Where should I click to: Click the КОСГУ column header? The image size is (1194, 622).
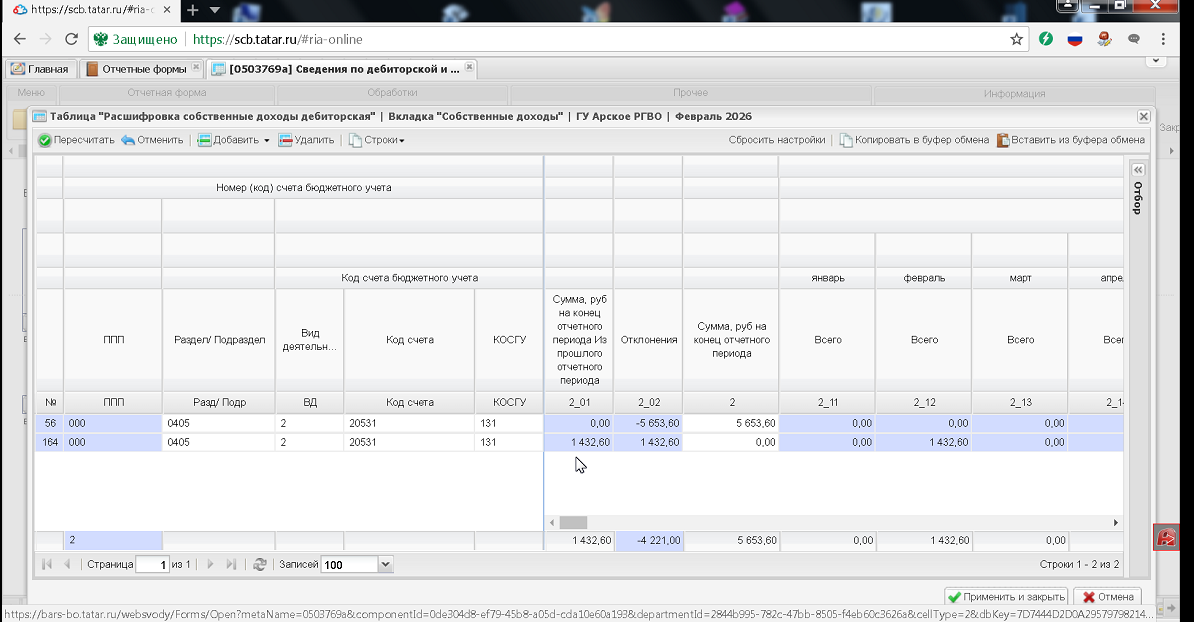pyautogui.click(x=509, y=402)
